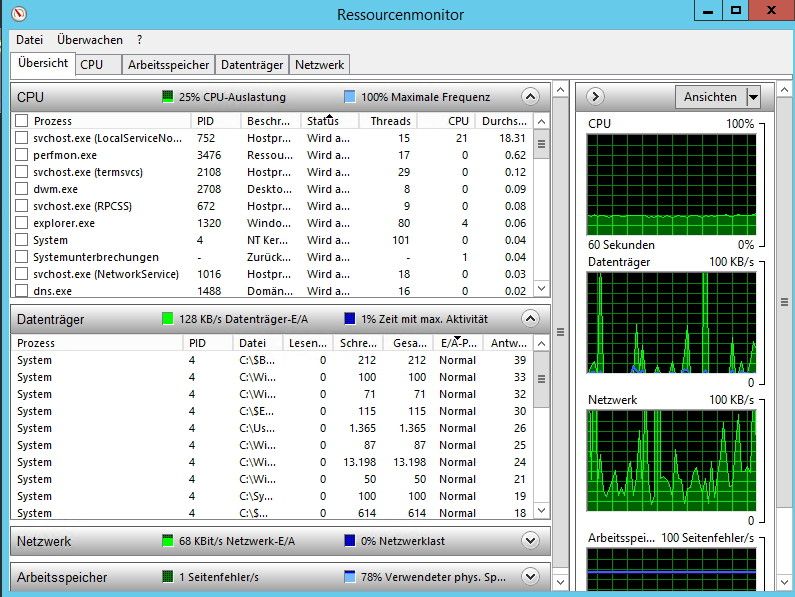Sort CPU list by Status column
The width and height of the screenshot is (795, 597).
pyautogui.click(x=330, y=121)
